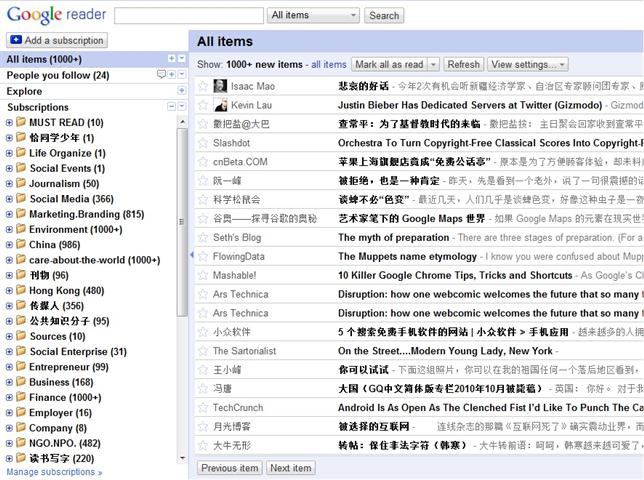Open the Manage subscriptions link
The image size is (644, 480).
click(54, 472)
